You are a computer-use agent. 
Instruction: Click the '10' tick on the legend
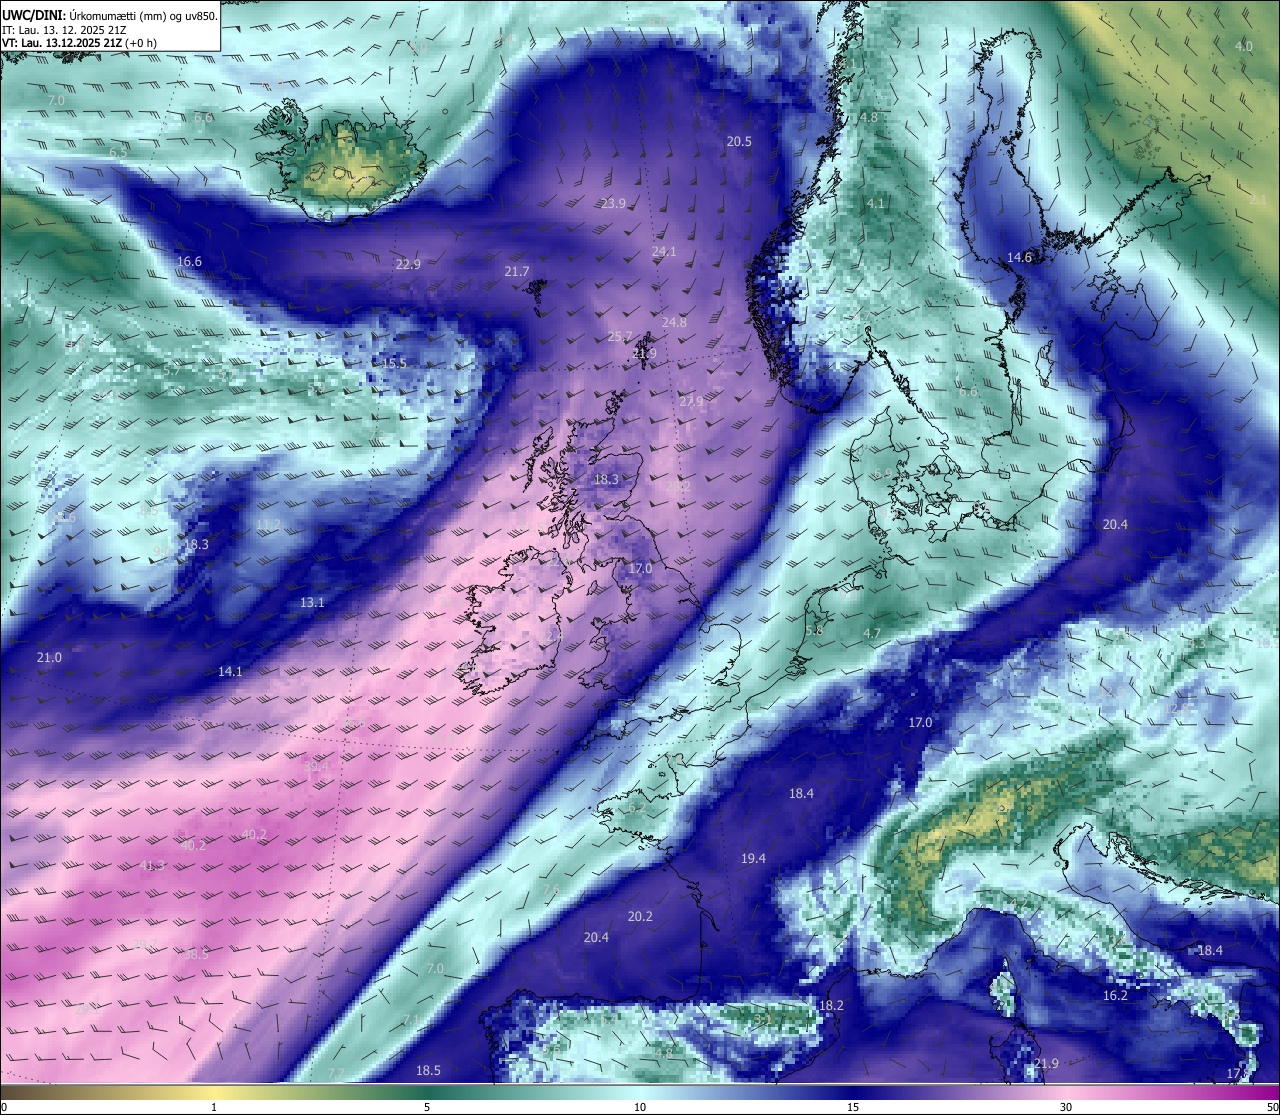click(x=640, y=1107)
